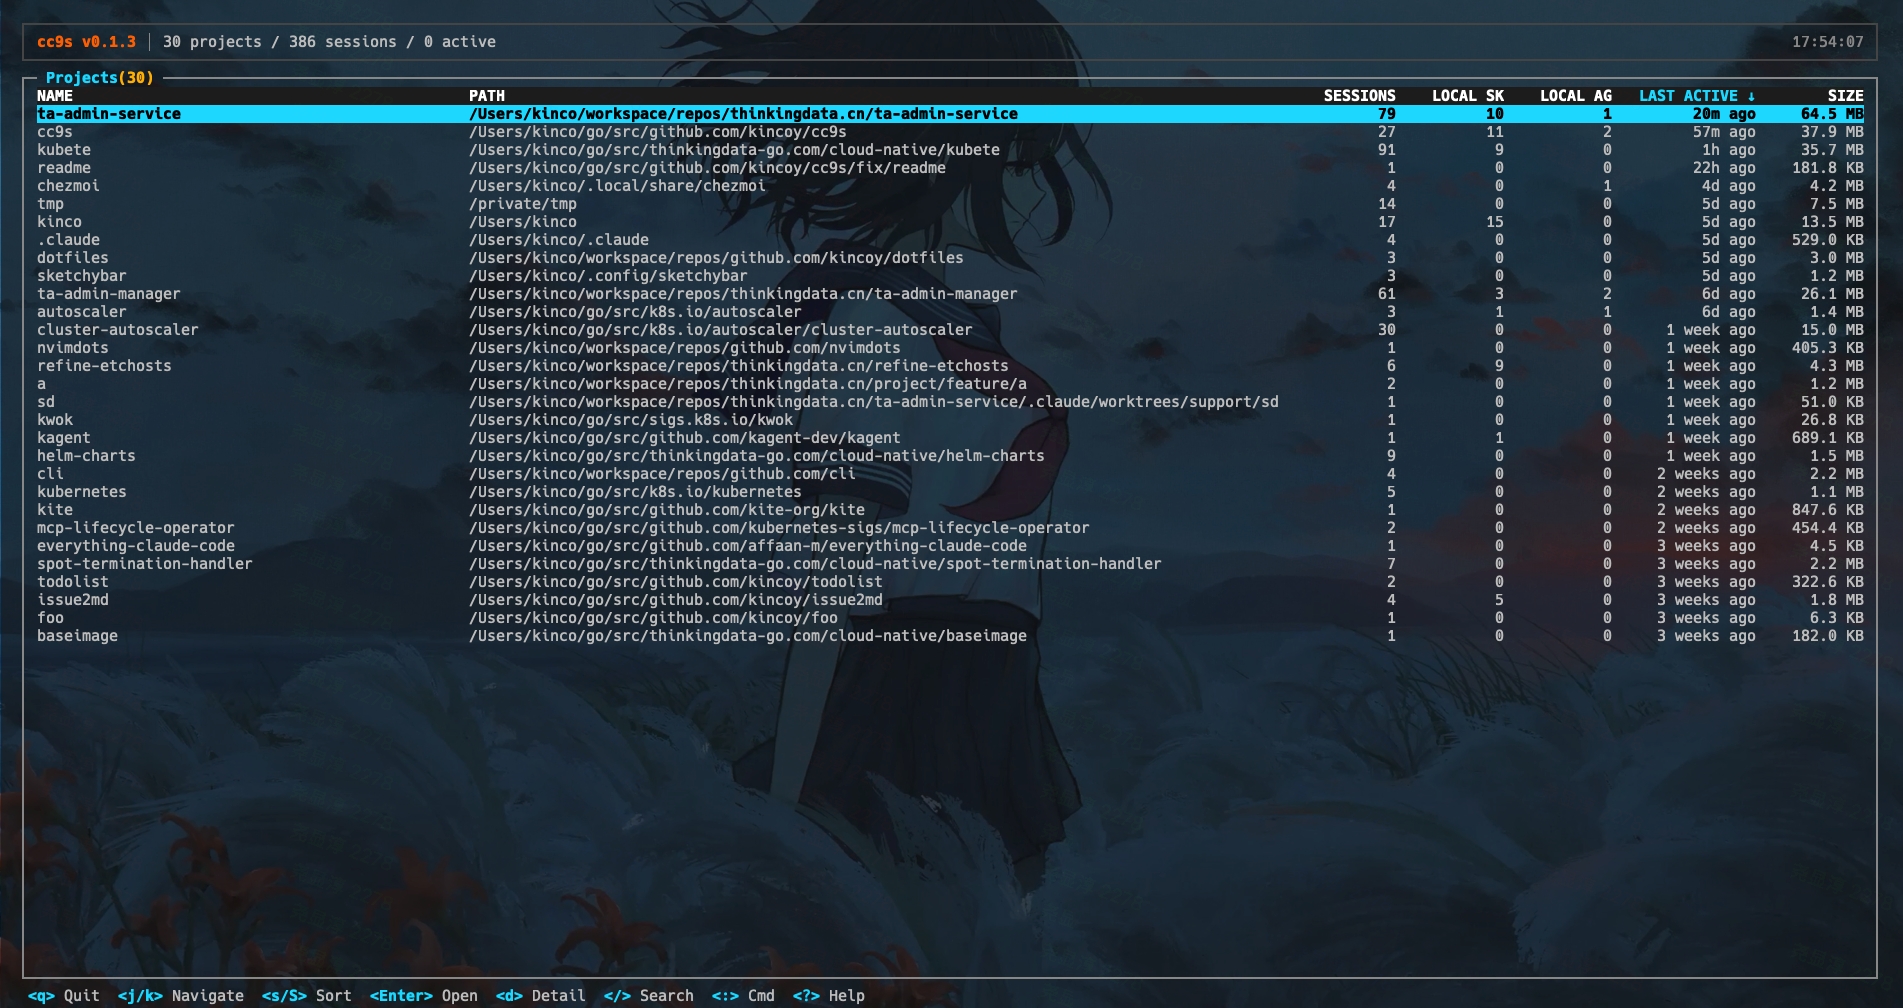Sort by the SESSIONS column header
This screenshot has height=1008, width=1903.
pyautogui.click(x=1360, y=96)
